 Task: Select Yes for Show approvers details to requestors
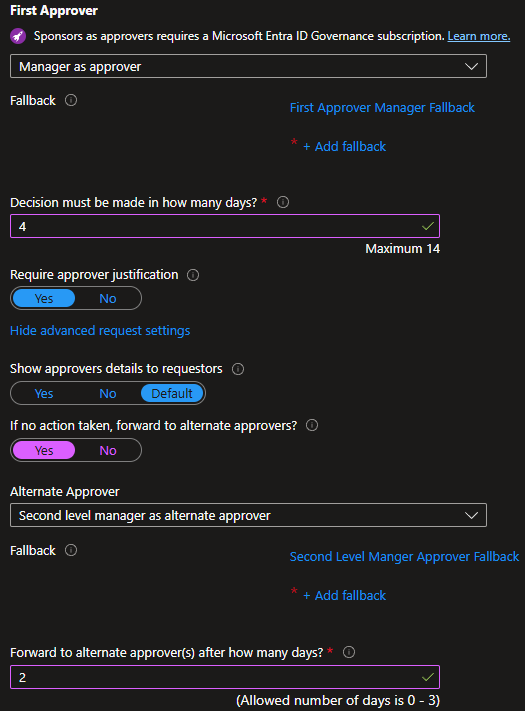(44, 393)
